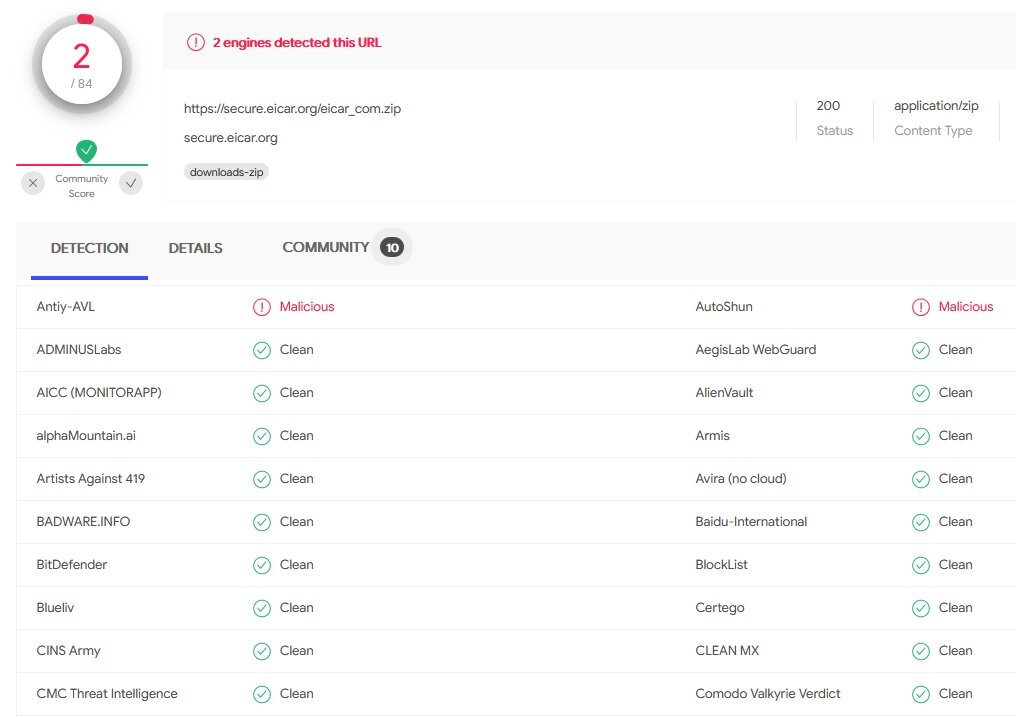1016x717 pixels.
Task: Select the Antiy-AVL engine name
Action: [65, 306]
